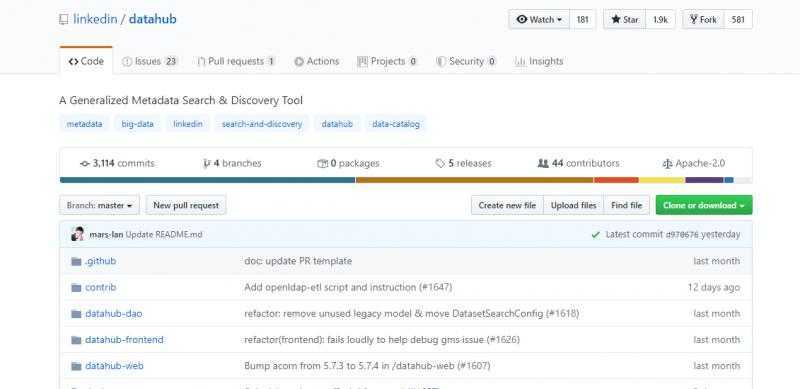Click the New pull request button
This screenshot has height=389, width=800.
point(186,205)
